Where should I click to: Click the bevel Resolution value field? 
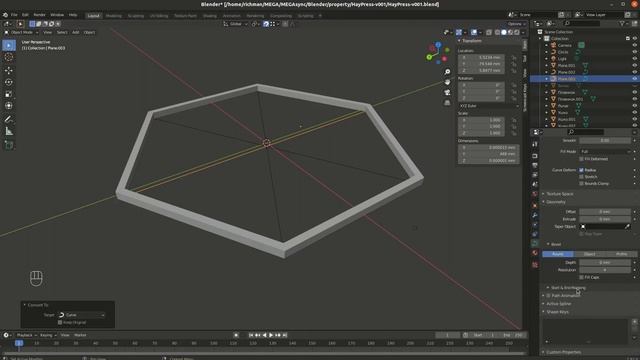pos(605,270)
